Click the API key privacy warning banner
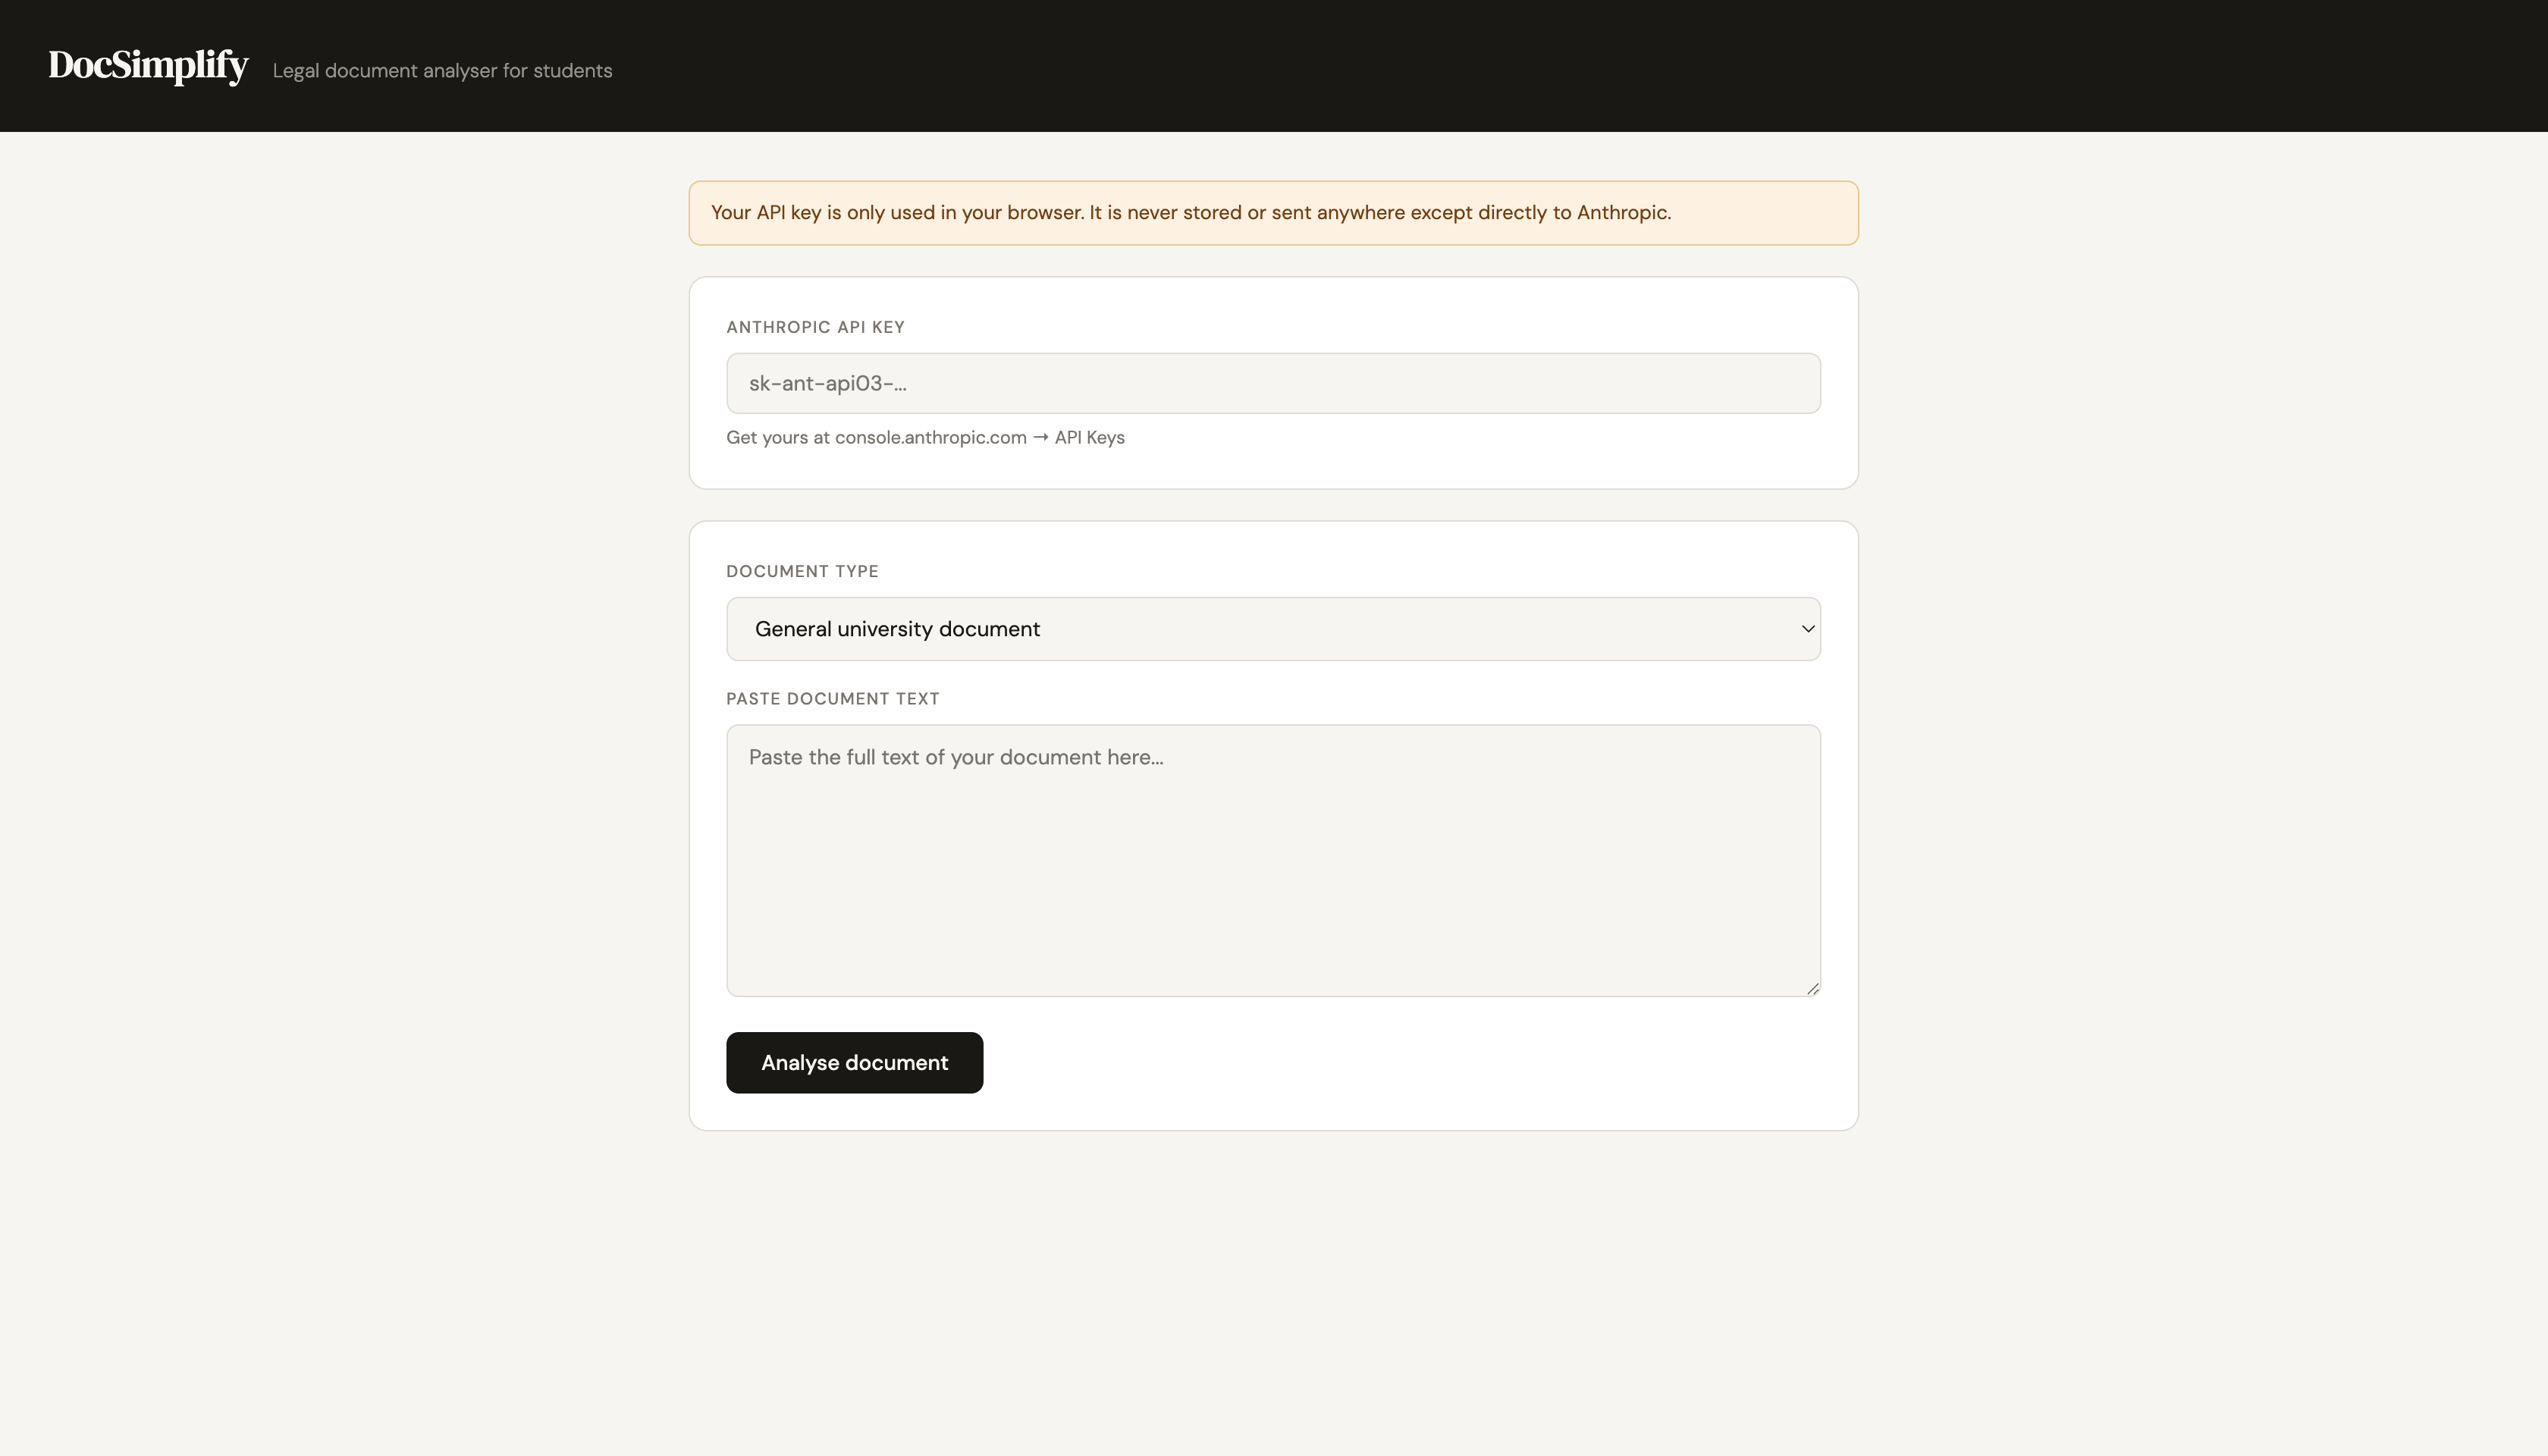2548x1456 pixels. coord(1273,212)
